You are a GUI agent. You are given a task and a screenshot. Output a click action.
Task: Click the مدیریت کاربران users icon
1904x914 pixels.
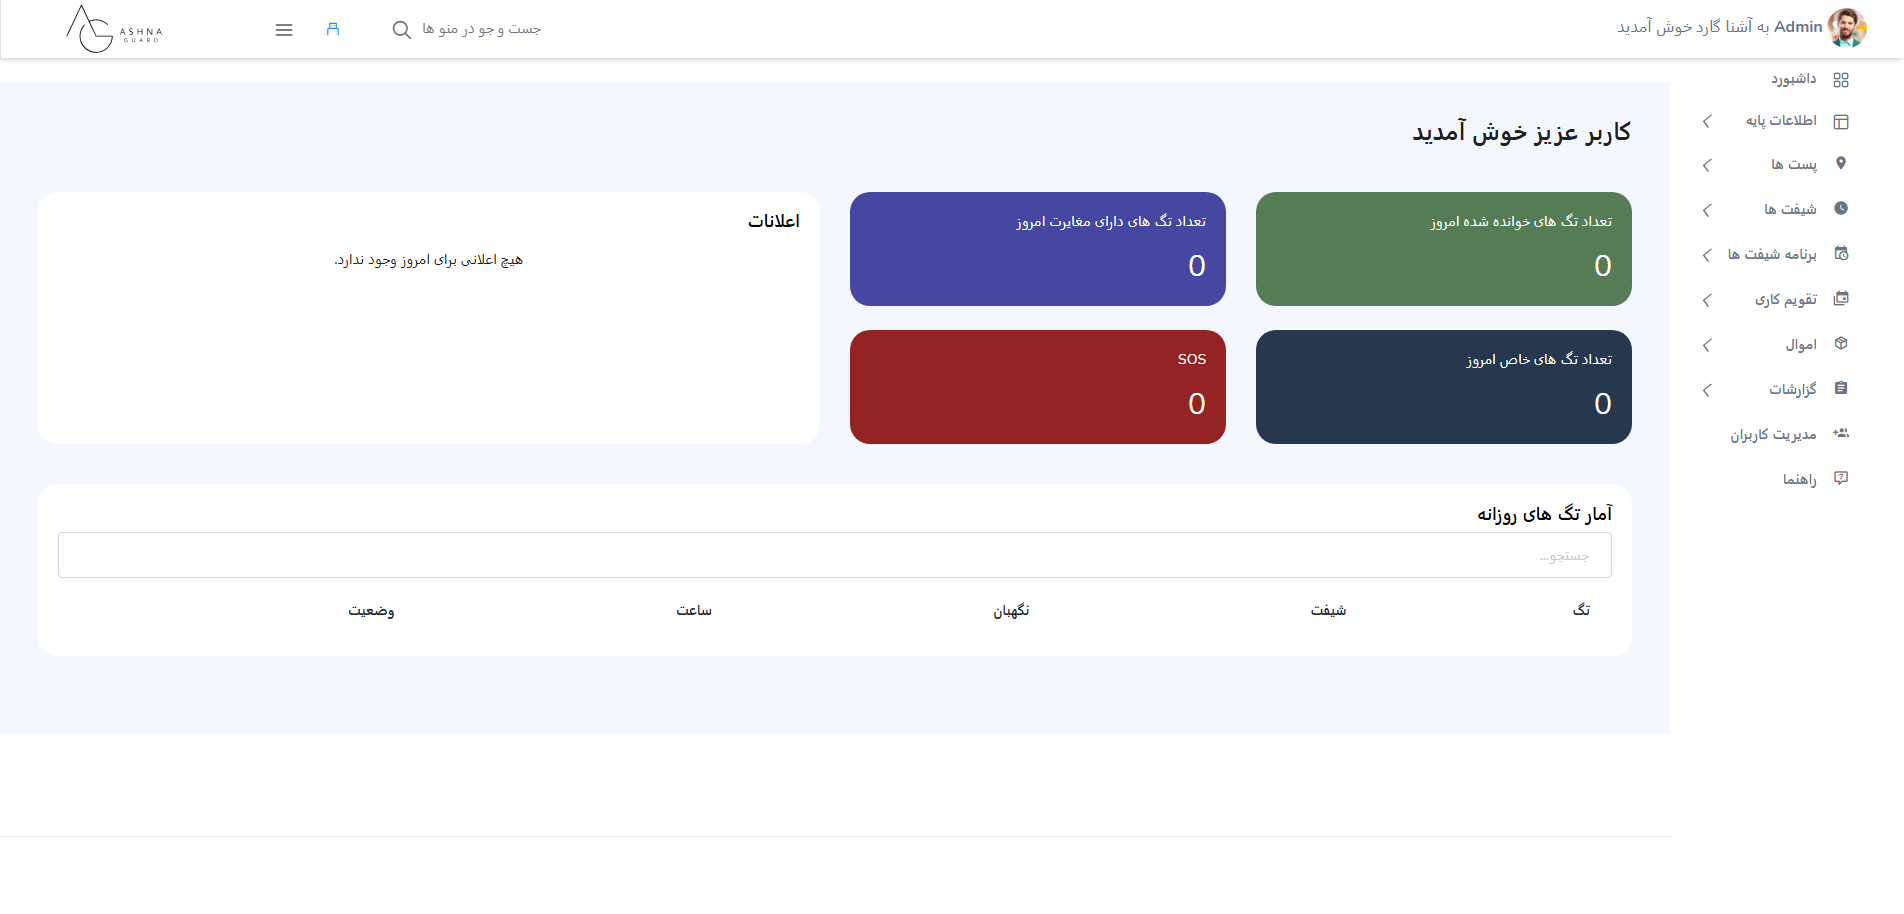[x=1841, y=434]
